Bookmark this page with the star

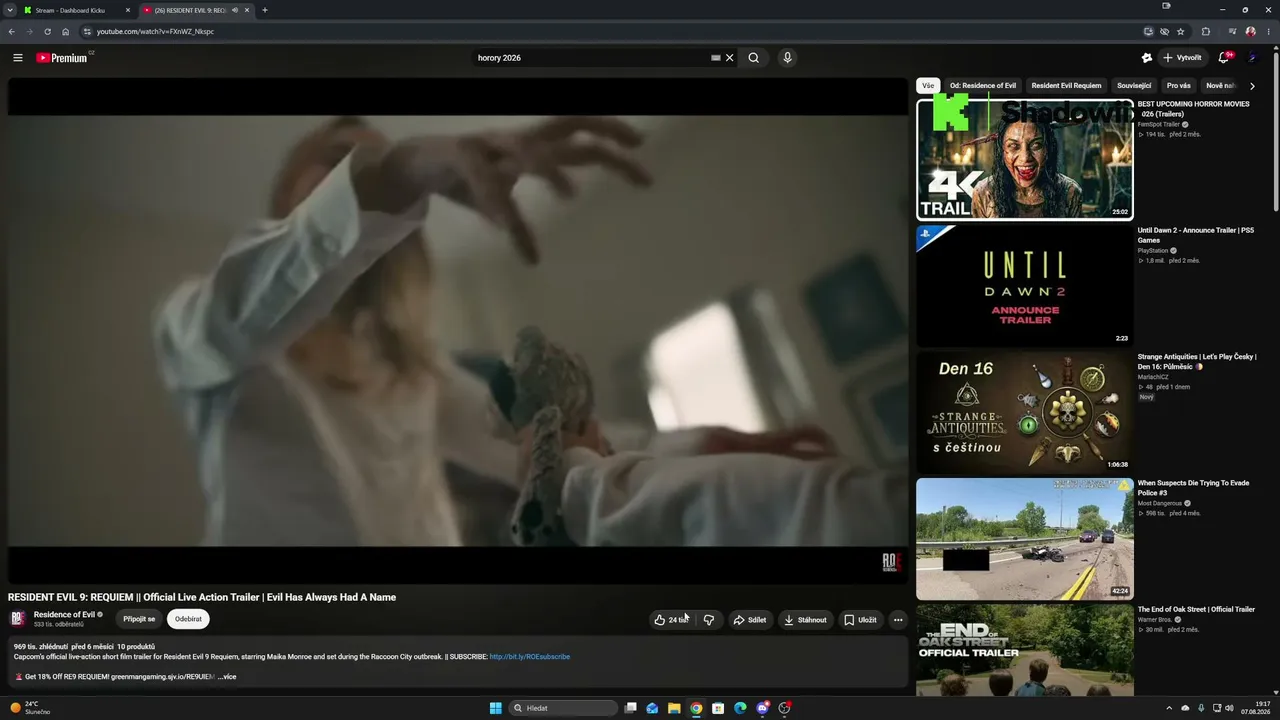[x=1181, y=31]
